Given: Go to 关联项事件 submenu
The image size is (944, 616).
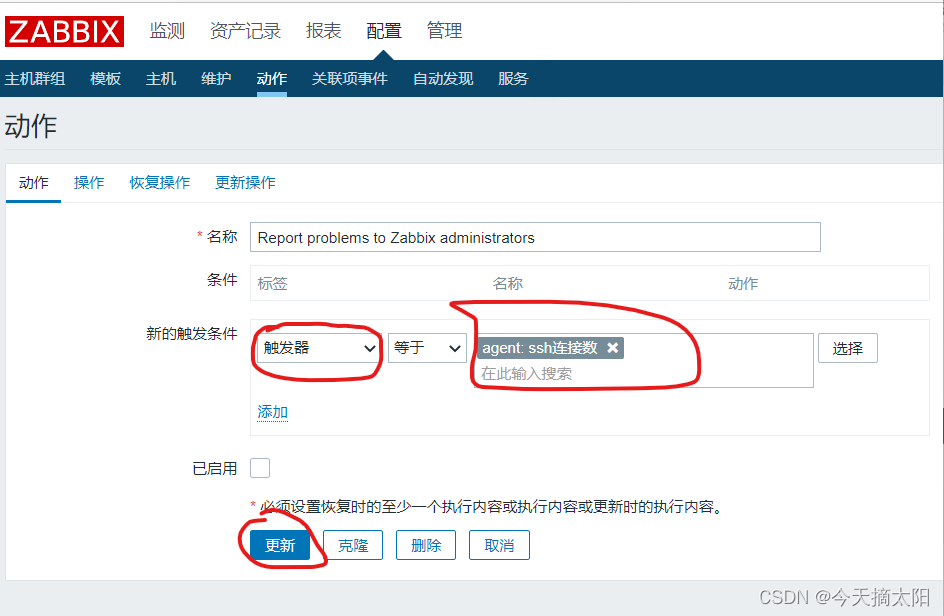Looking at the screenshot, I should point(349,79).
